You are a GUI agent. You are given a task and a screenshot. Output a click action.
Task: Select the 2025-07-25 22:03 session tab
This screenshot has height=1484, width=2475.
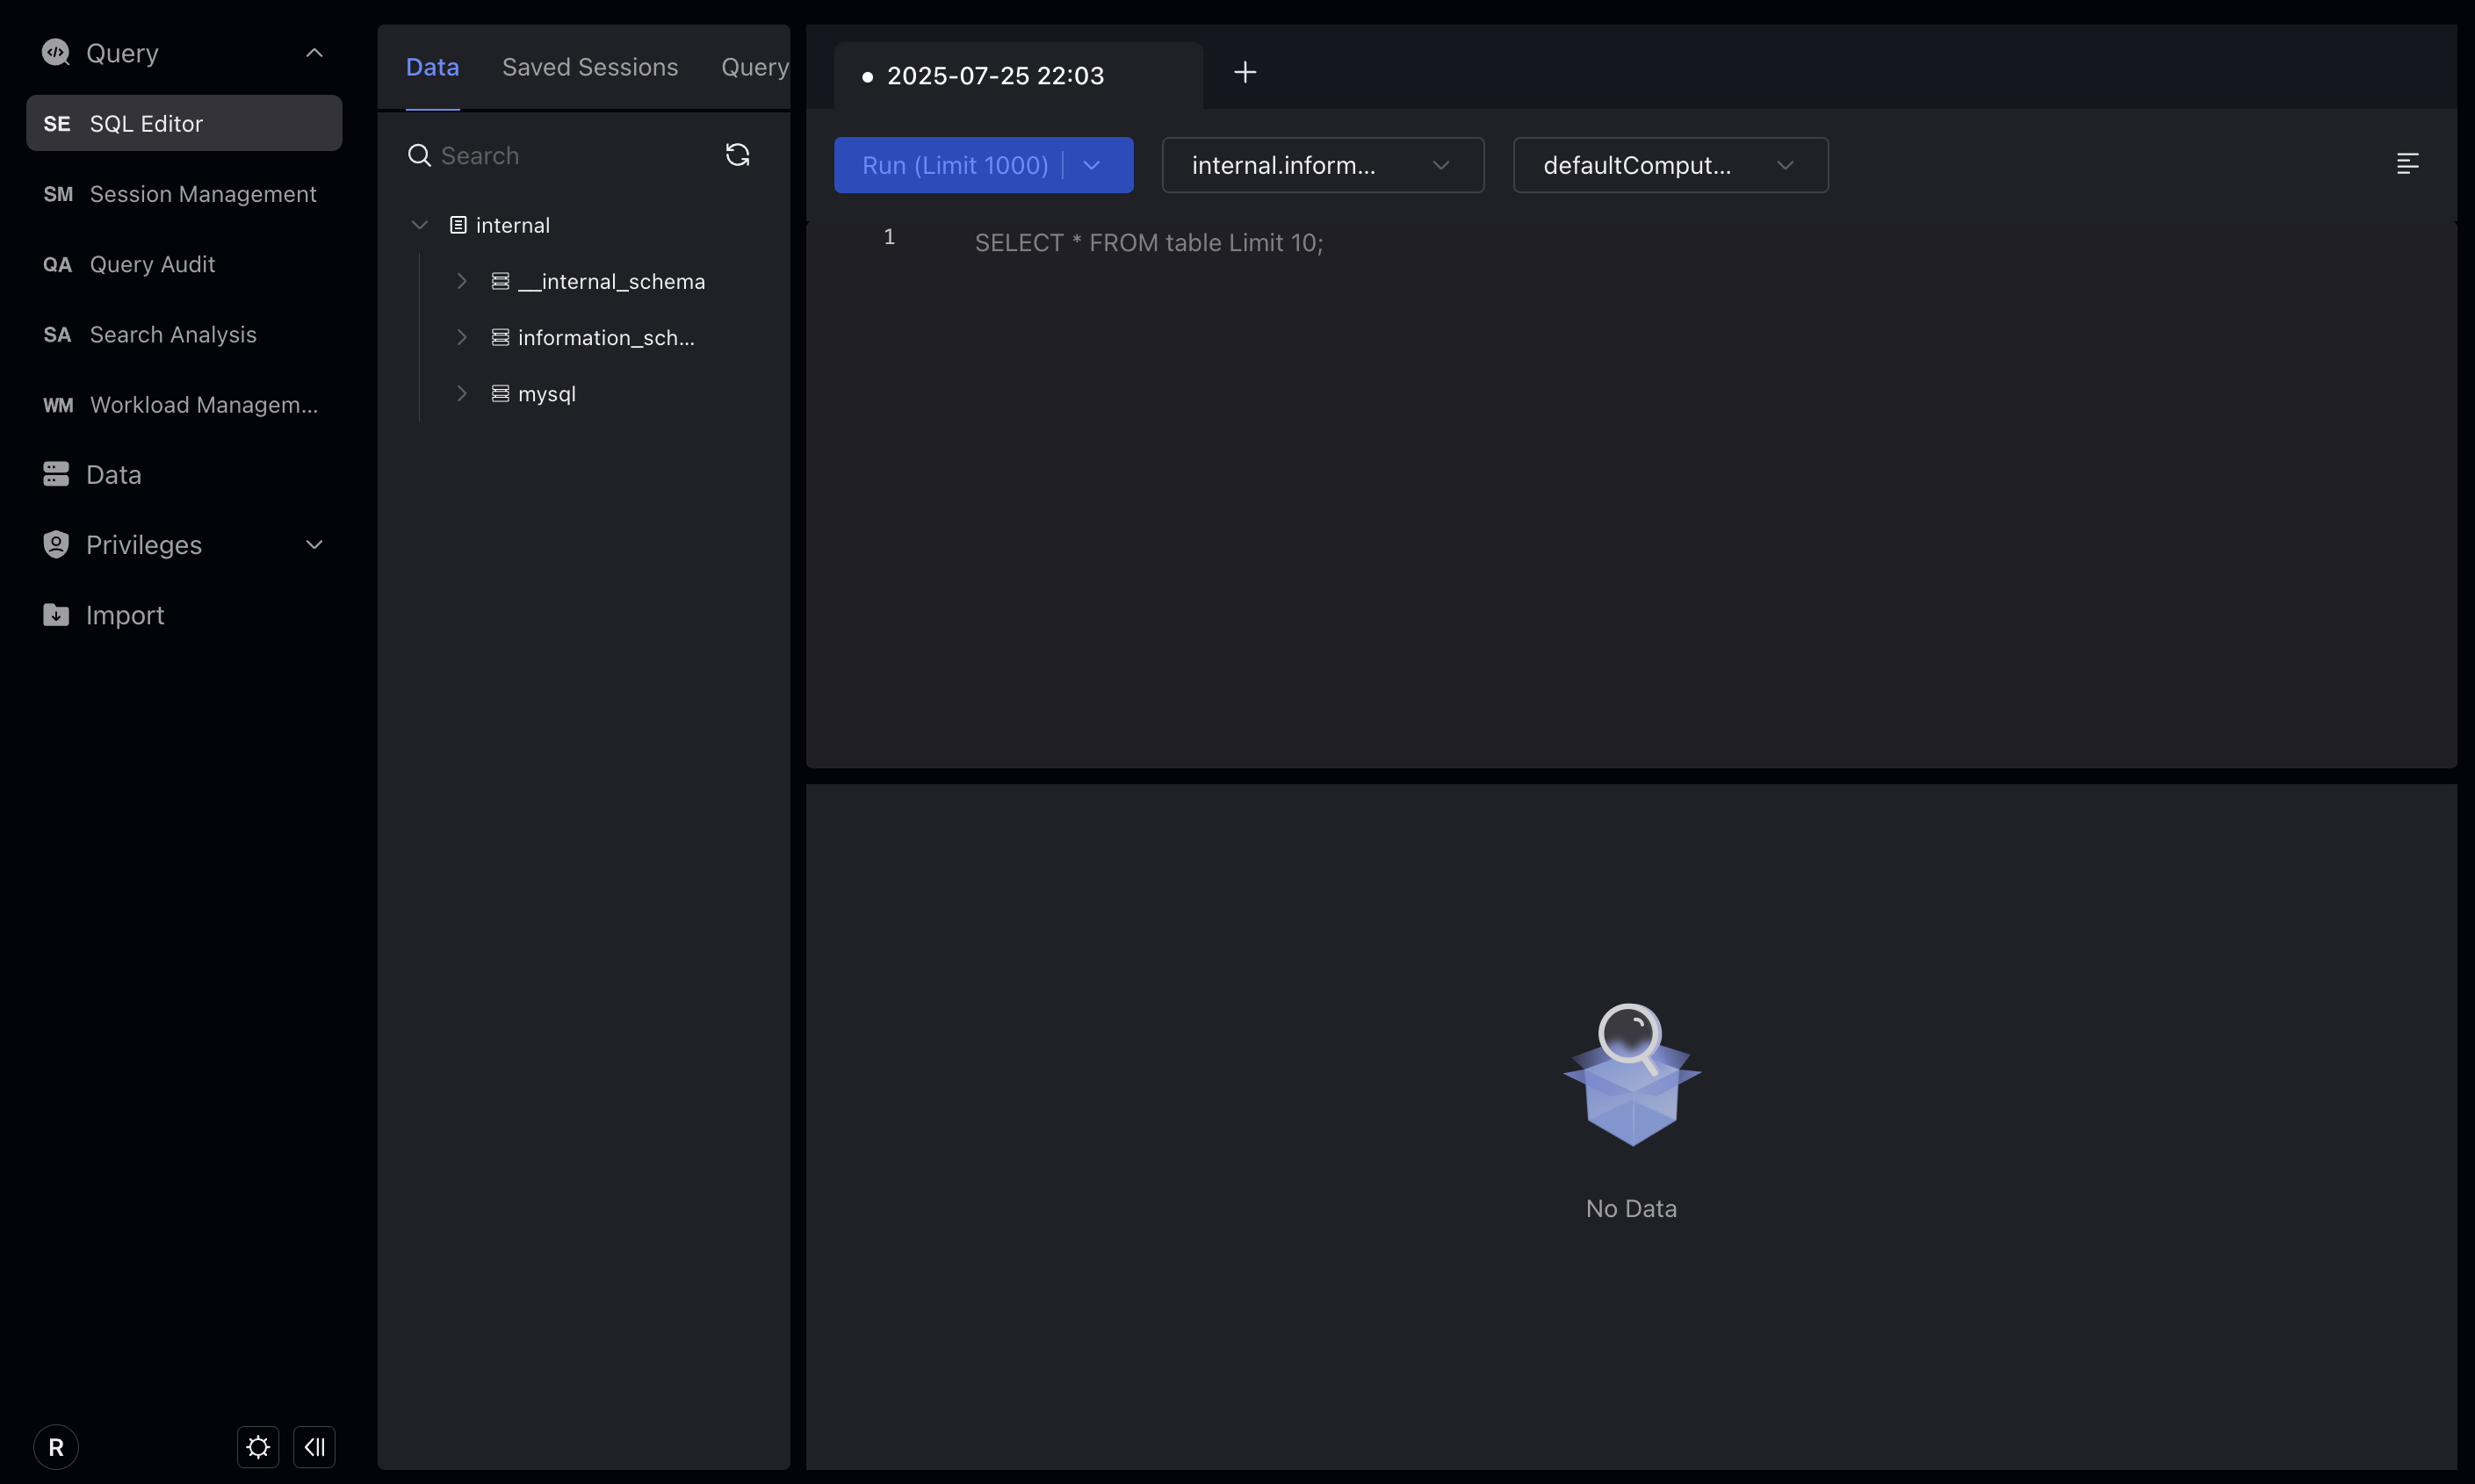pyautogui.click(x=995, y=74)
